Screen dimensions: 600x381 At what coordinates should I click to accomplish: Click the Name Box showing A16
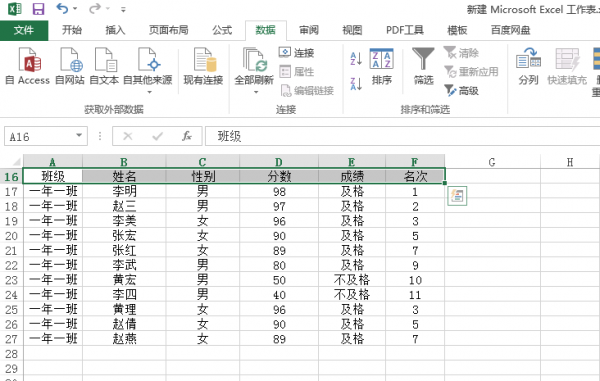(x=40, y=136)
